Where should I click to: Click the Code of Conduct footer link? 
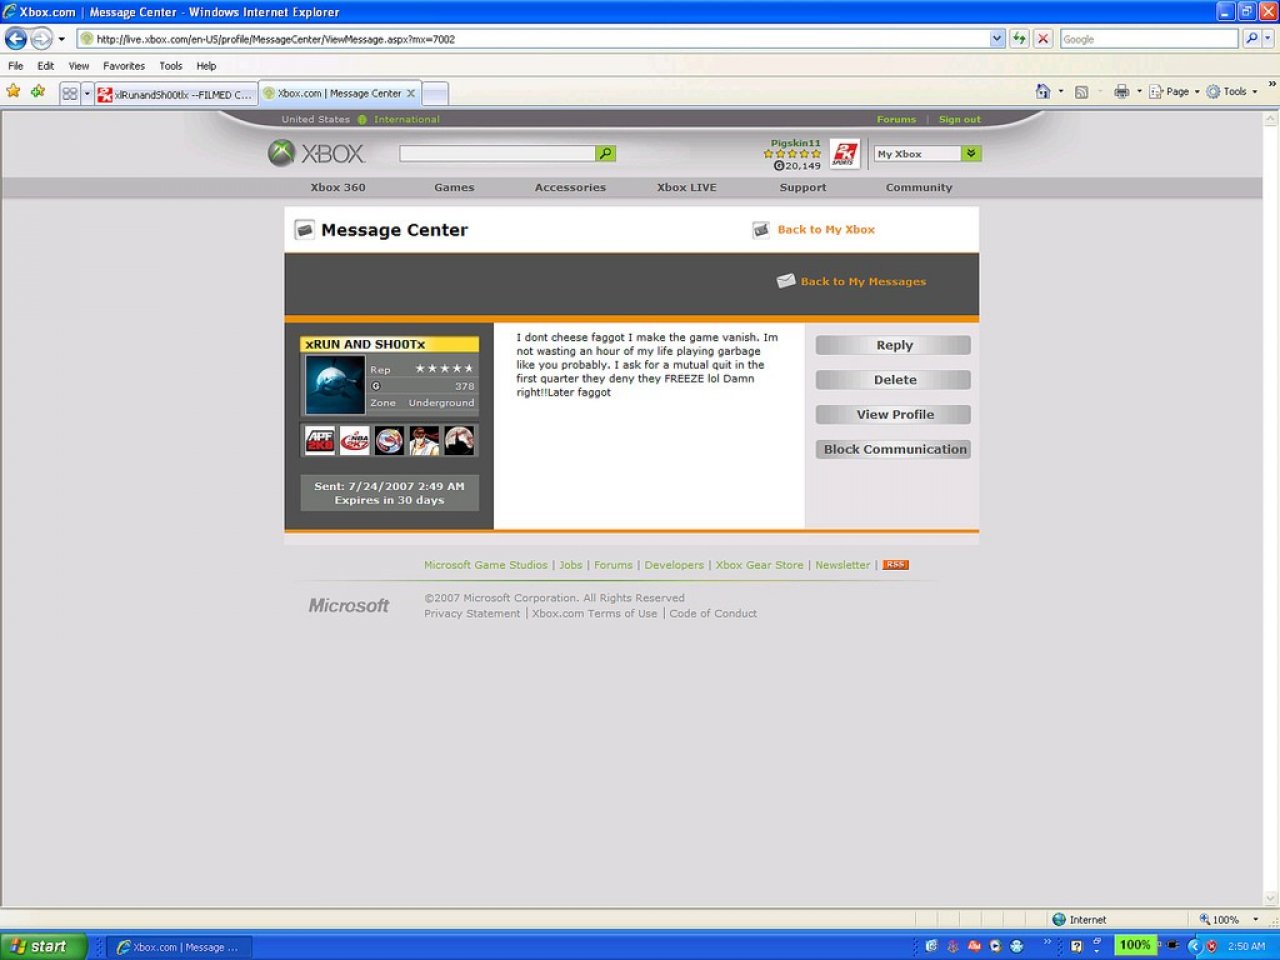713,614
